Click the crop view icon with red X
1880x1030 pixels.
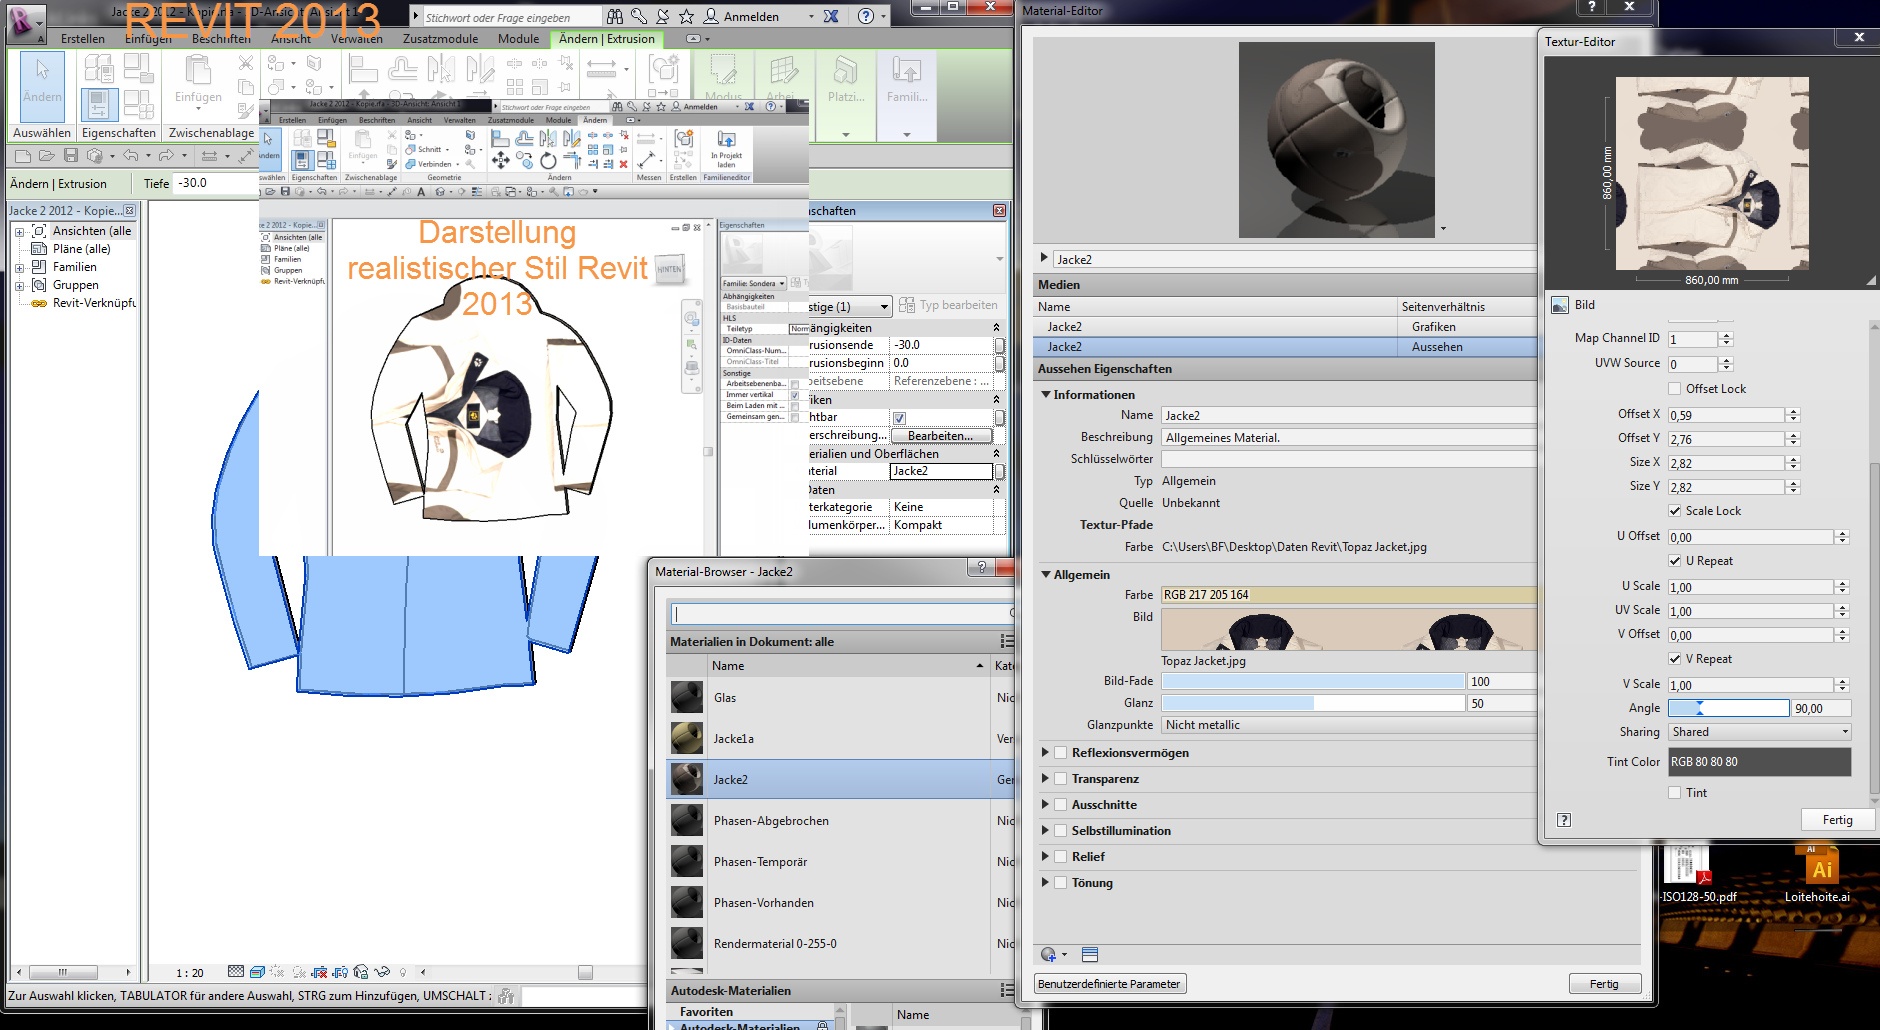click(320, 972)
